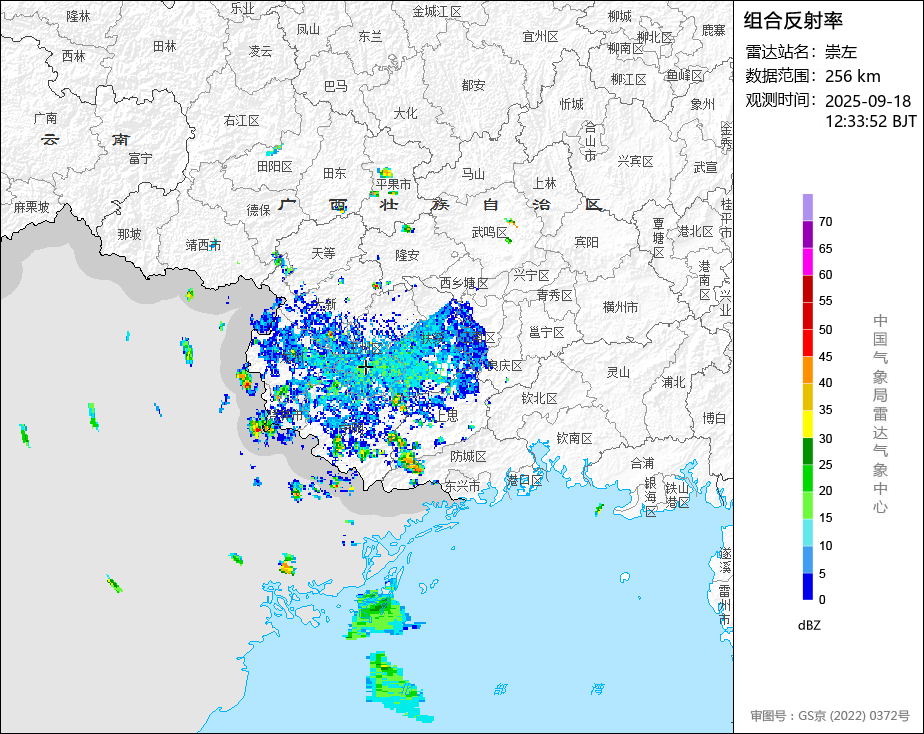This screenshot has height=734, width=924.
Task: Click the '组合反射率' title text
Action: pos(793,21)
